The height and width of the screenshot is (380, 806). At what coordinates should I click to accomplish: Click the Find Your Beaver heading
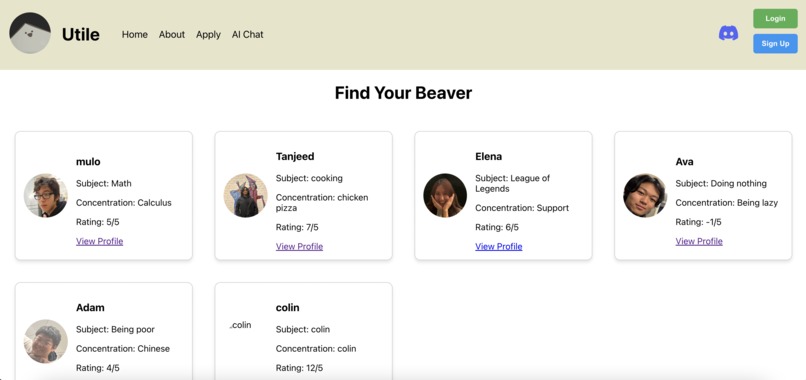point(403,93)
